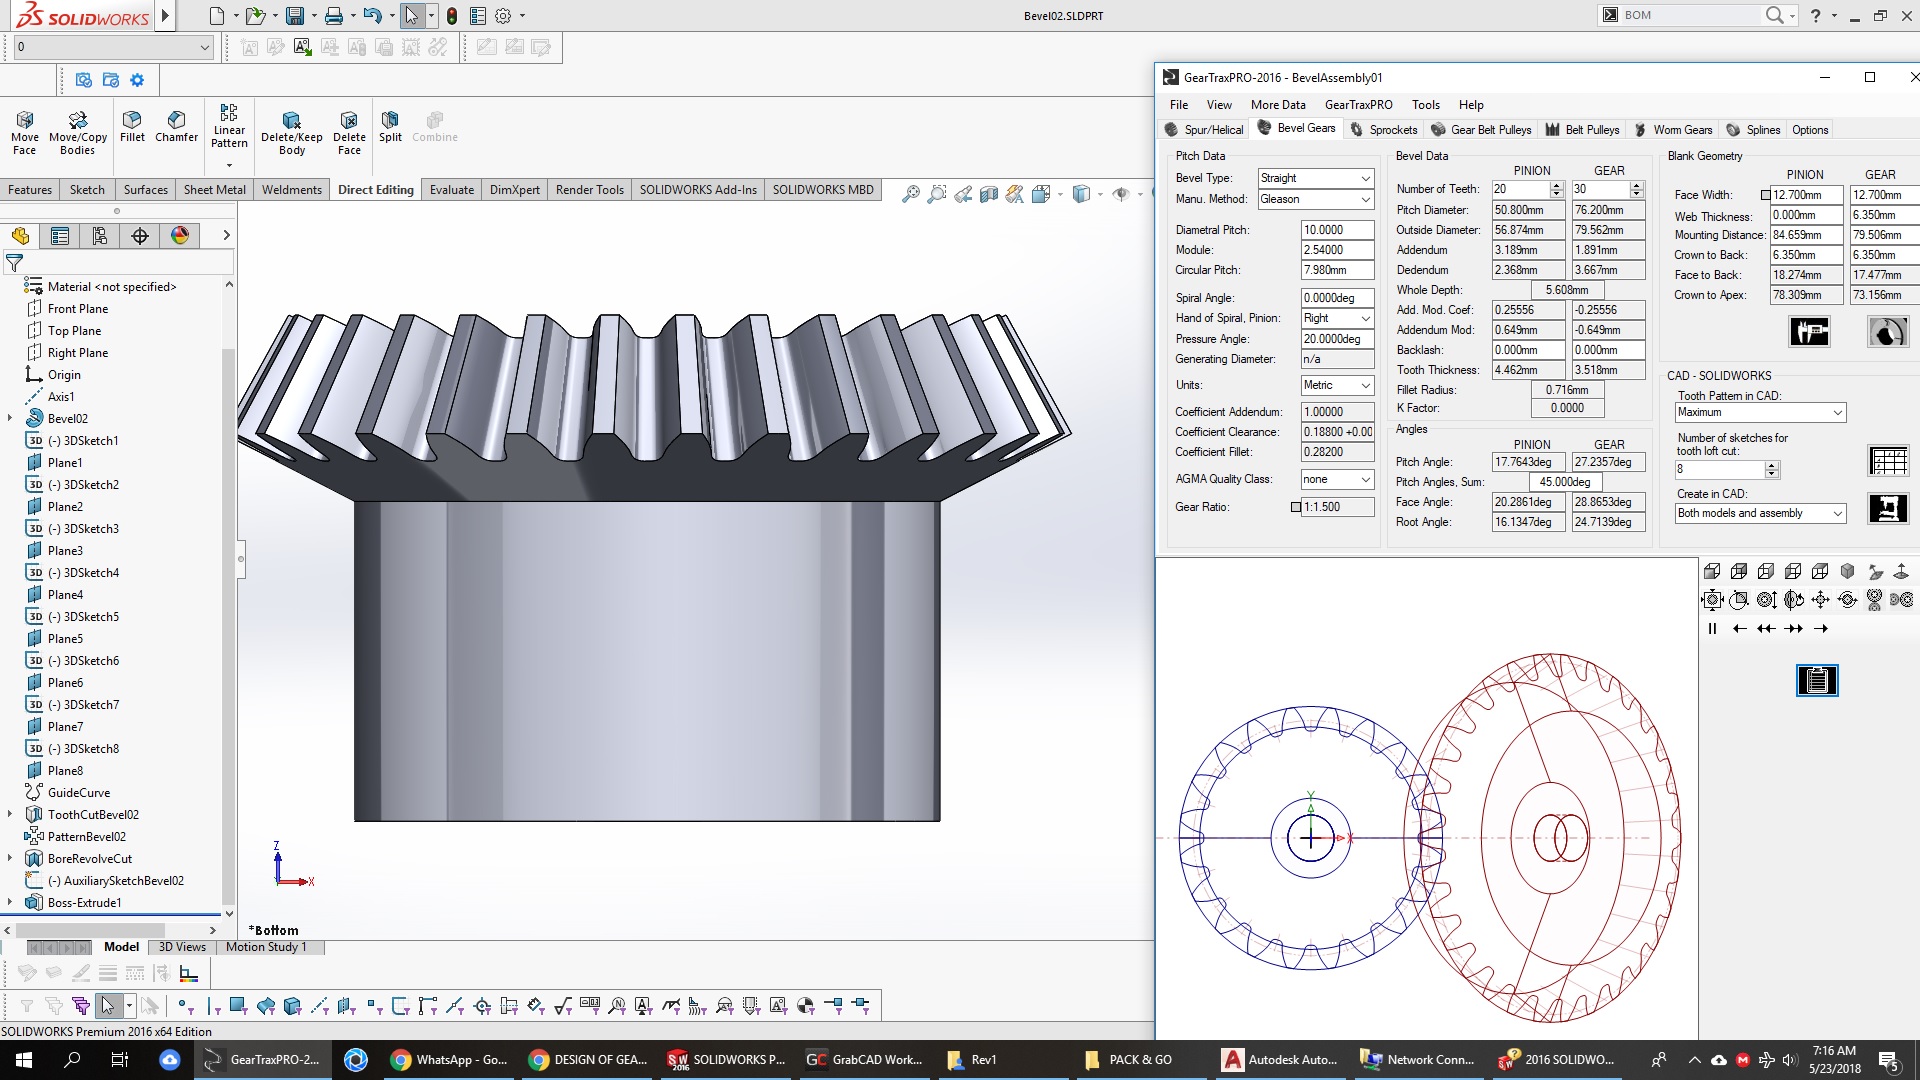
Task: Click the DisplayManager color sphere tab
Action: pos(180,236)
